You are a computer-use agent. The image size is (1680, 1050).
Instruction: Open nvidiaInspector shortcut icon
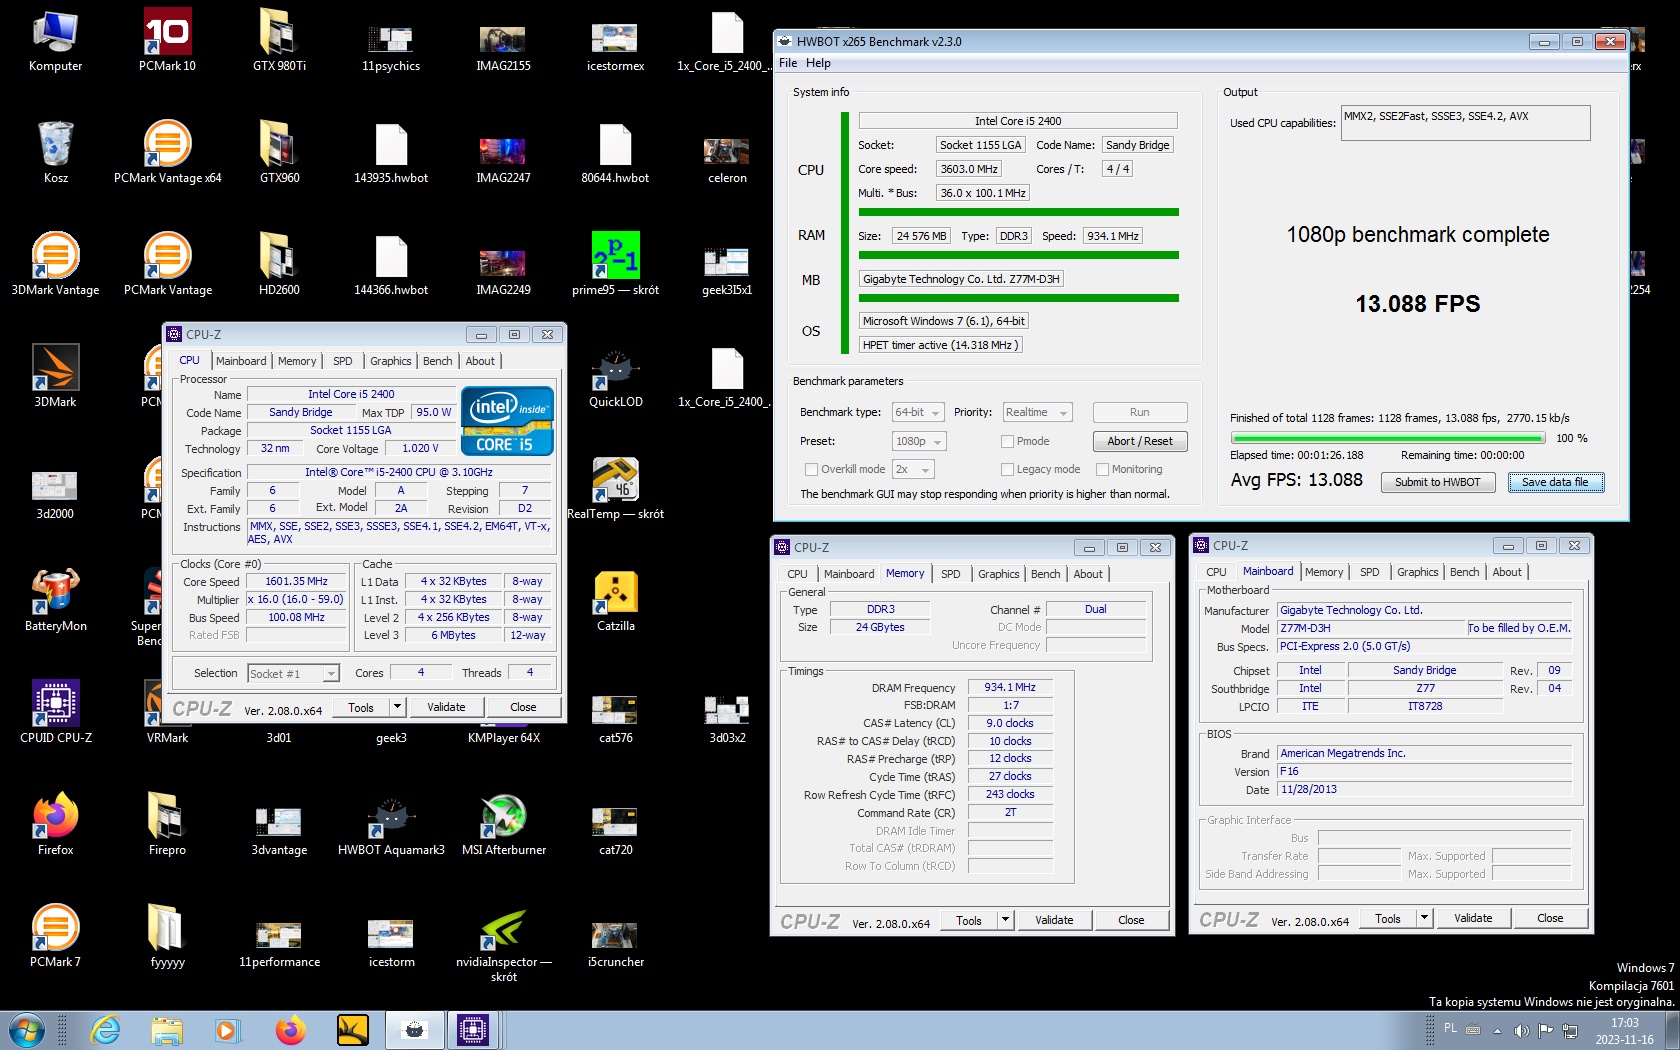click(504, 944)
